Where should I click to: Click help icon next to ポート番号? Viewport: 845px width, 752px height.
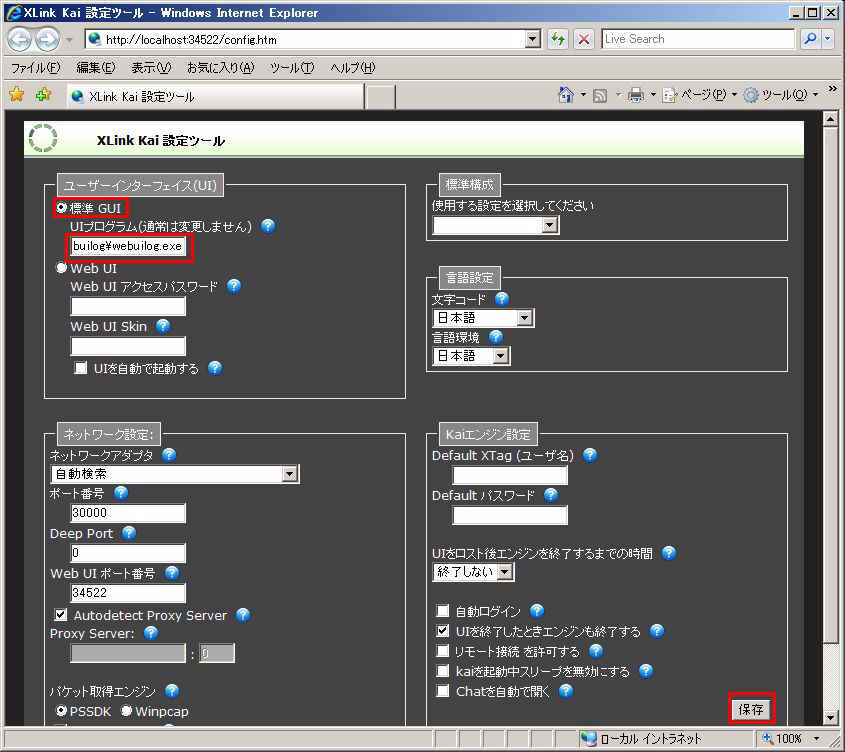(x=121, y=493)
